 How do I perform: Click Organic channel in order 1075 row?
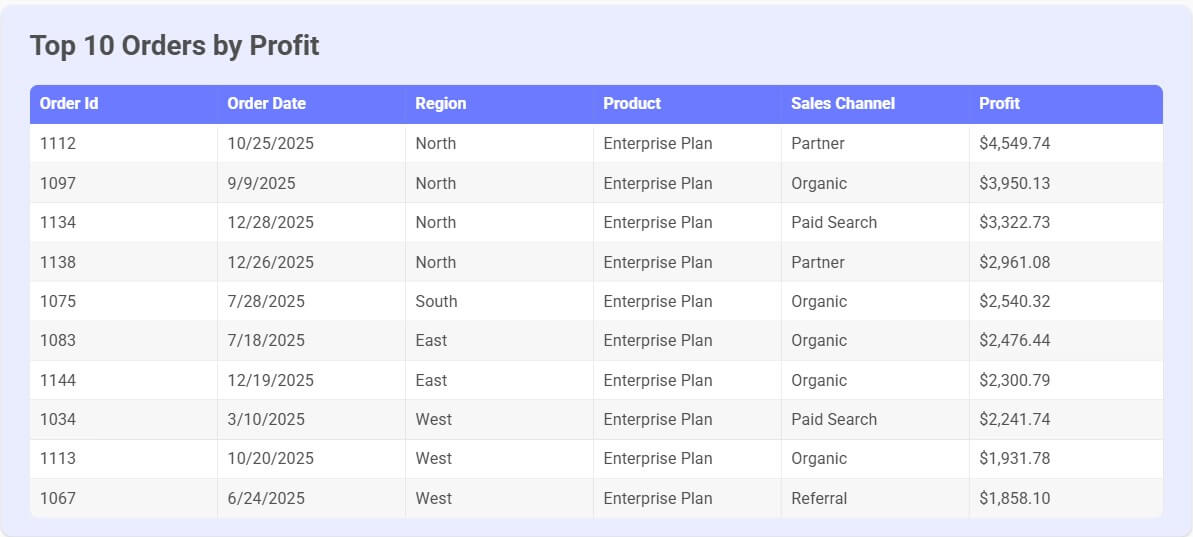[x=819, y=301]
